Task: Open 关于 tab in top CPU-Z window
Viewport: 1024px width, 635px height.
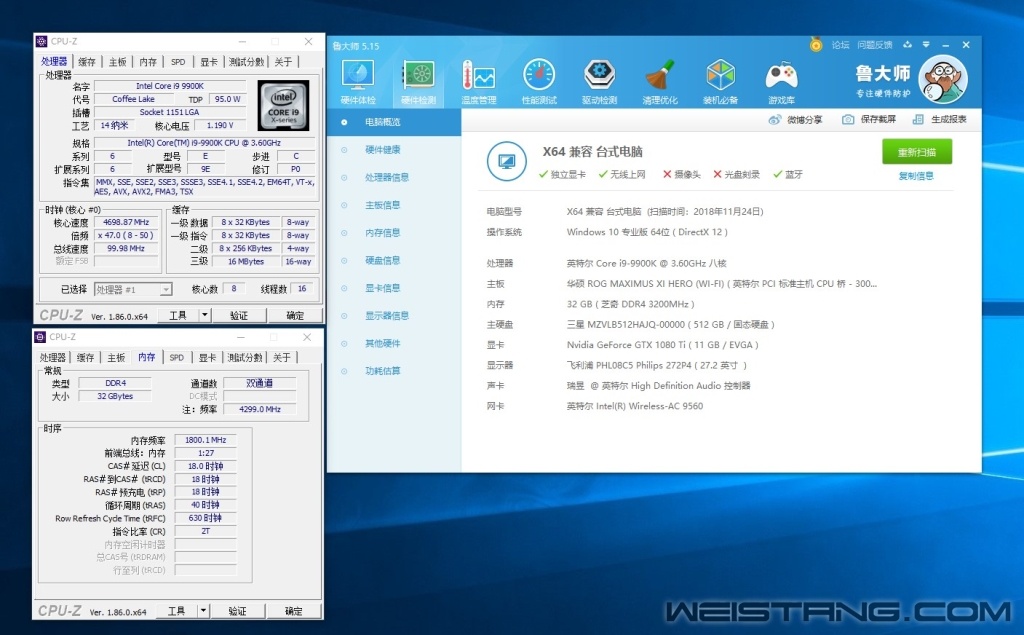Action: point(283,62)
